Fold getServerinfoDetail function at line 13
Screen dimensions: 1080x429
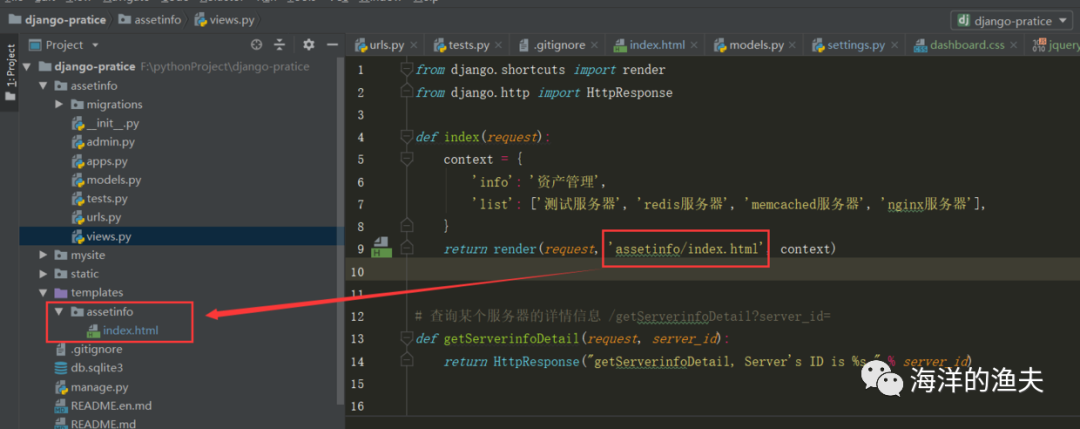[407, 339]
